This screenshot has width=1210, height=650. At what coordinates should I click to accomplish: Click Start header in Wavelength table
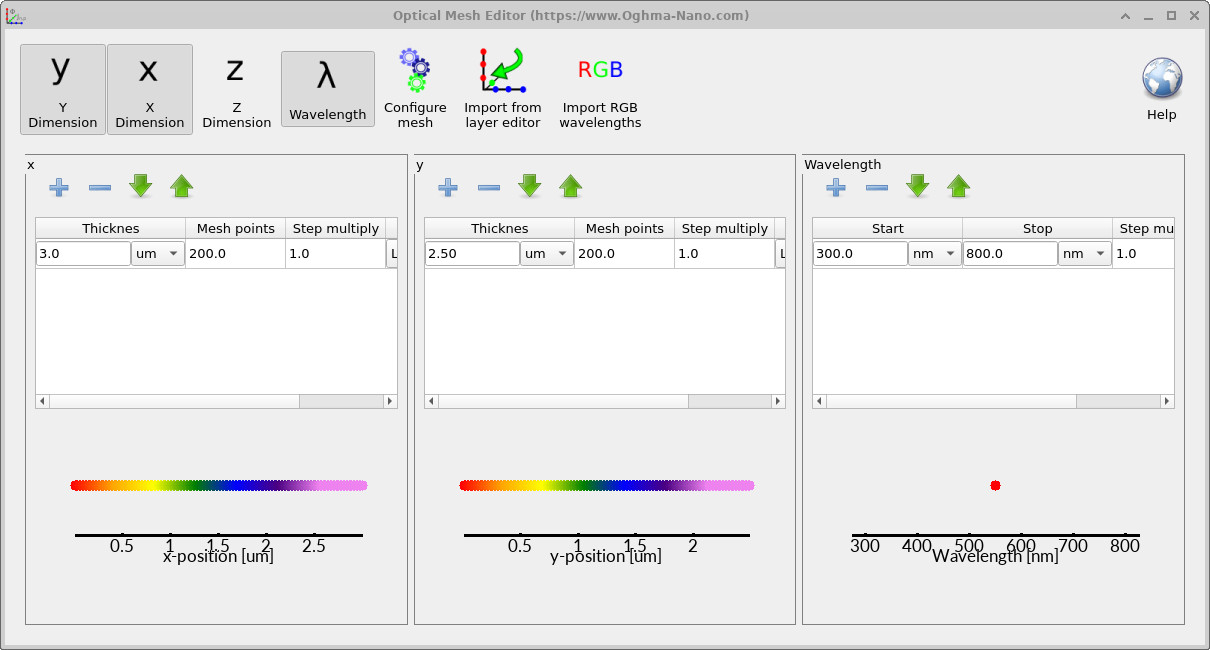888,229
